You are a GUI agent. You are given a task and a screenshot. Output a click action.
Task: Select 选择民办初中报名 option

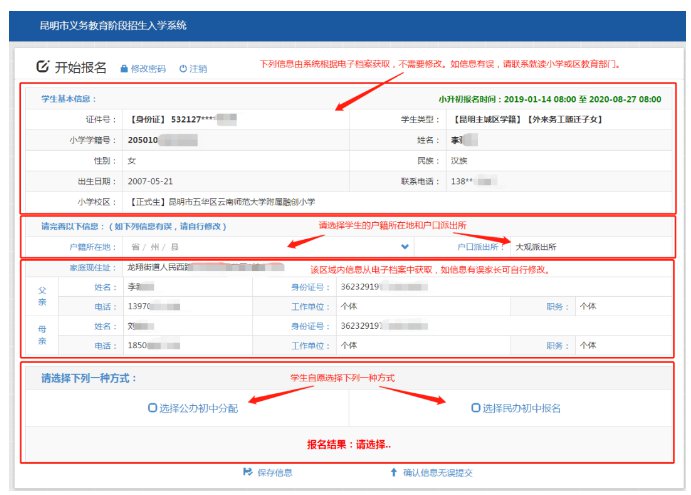point(475,408)
